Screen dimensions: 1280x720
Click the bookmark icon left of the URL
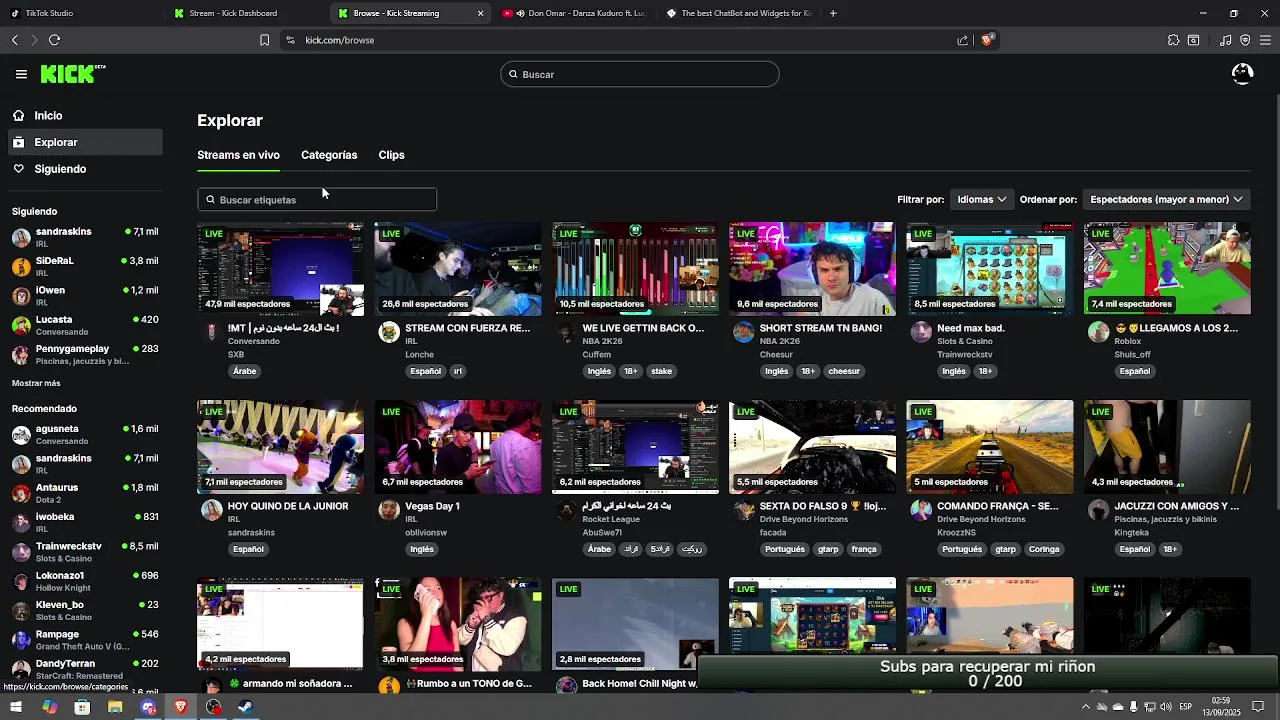coord(264,40)
